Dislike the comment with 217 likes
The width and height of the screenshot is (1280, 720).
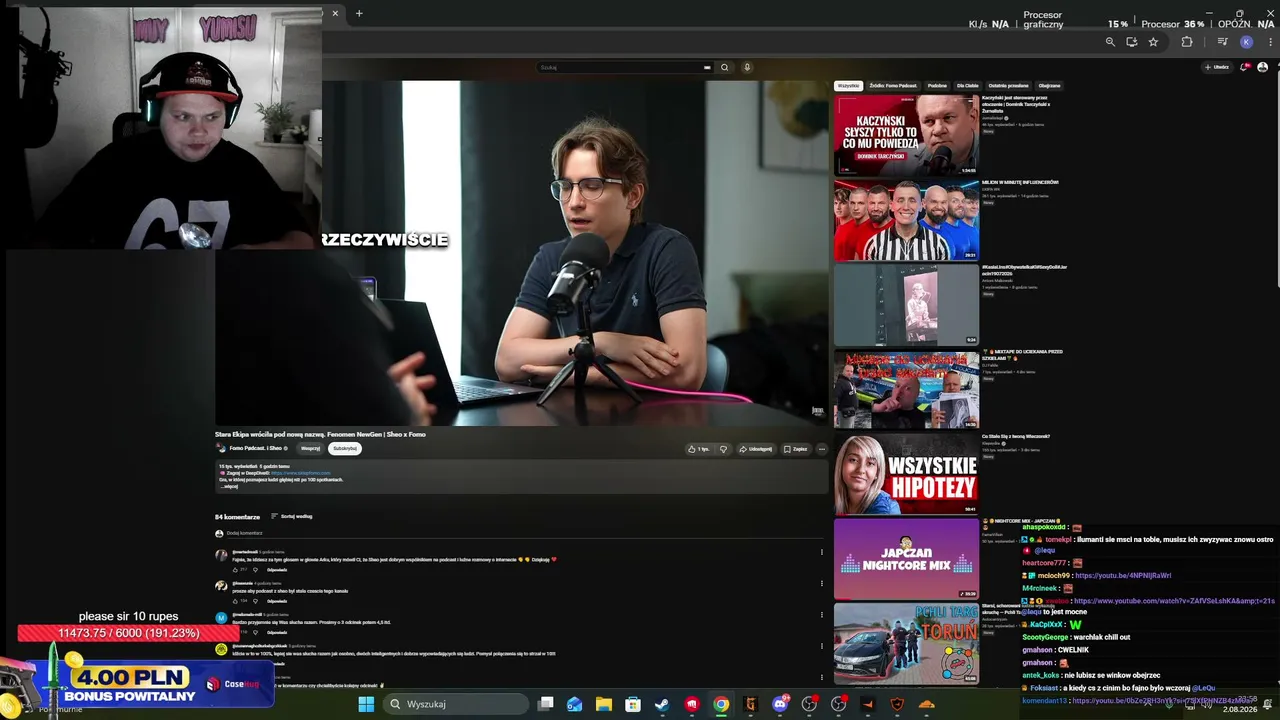pyautogui.click(x=257, y=570)
